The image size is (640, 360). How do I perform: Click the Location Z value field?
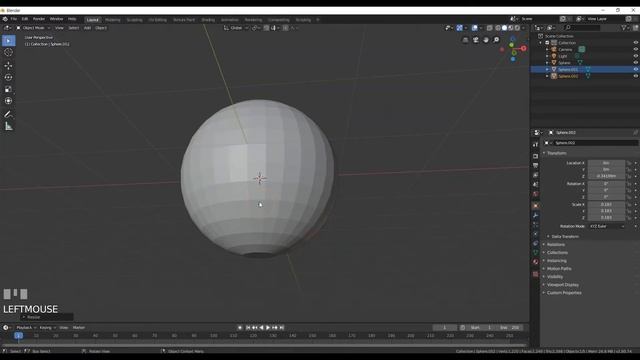[606, 176]
